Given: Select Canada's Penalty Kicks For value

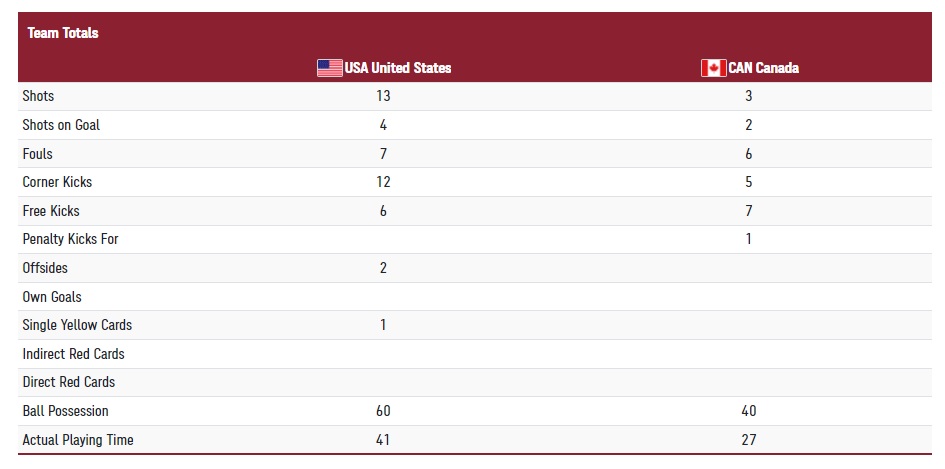Looking at the screenshot, I should 749,239.
